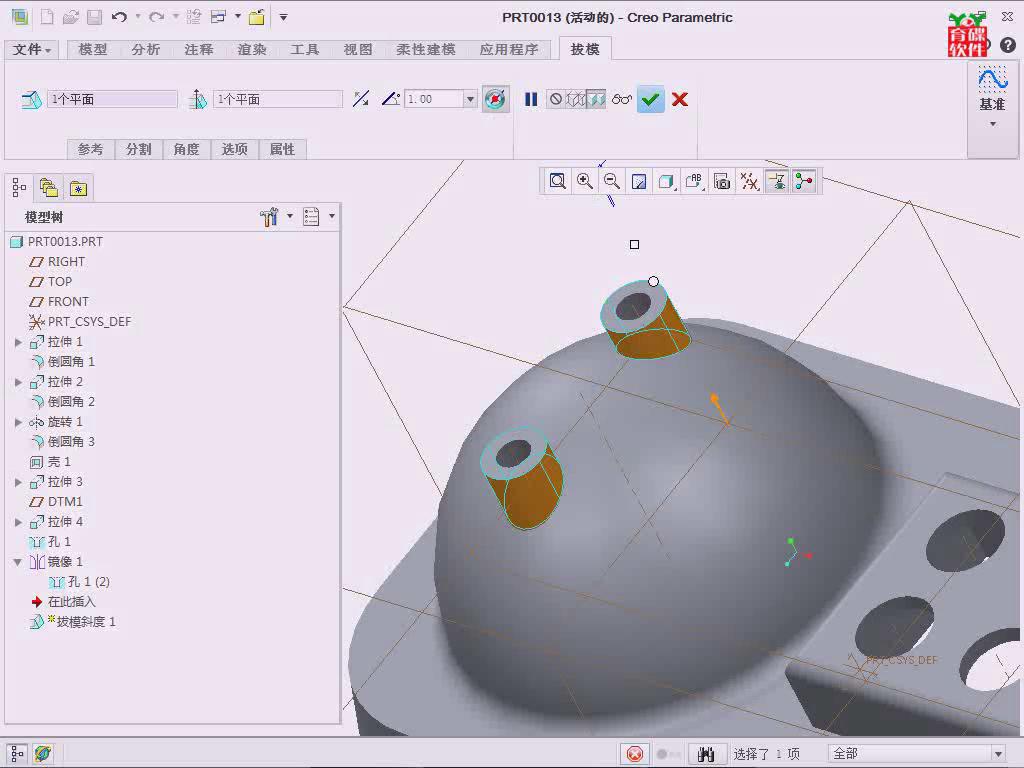This screenshot has height=768, width=1024.
Task: Open the 参考 panel tab
Action: click(x=90, y=150)
